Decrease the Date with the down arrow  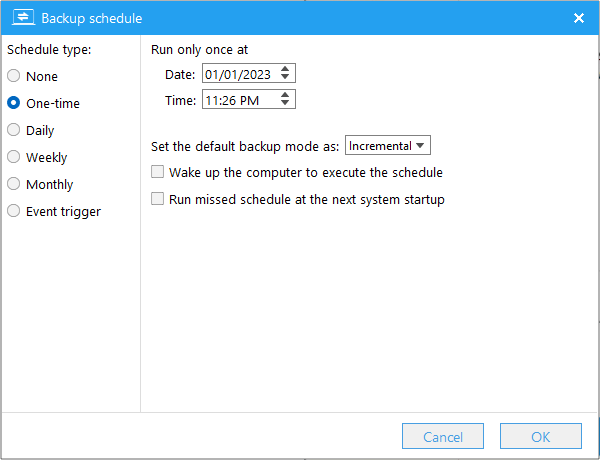click(286, 78)
